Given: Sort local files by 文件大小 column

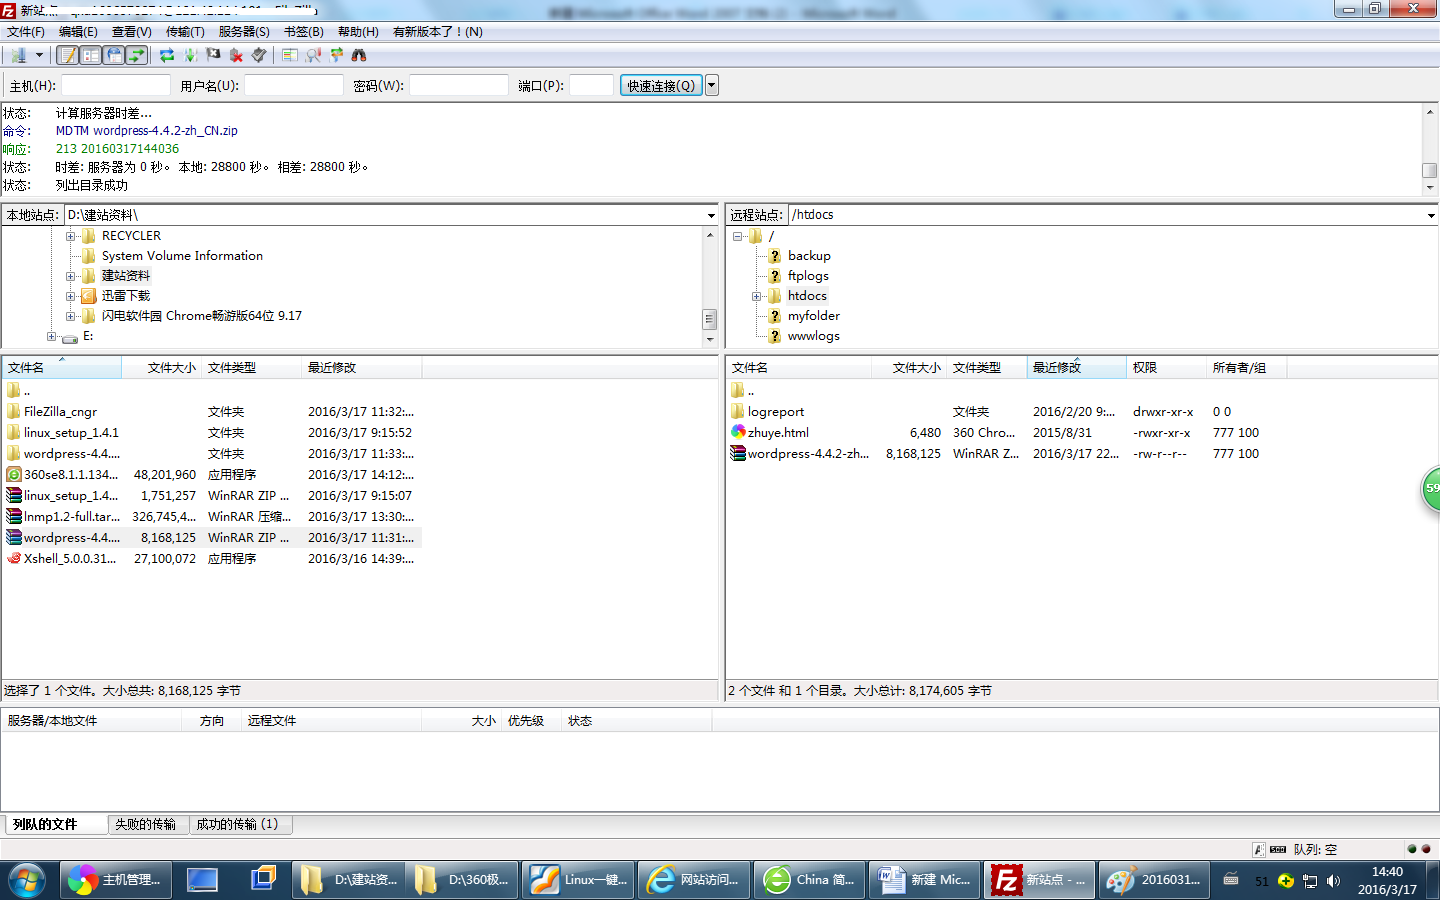Looking at the screenshot, I should (x=162, y=368).
